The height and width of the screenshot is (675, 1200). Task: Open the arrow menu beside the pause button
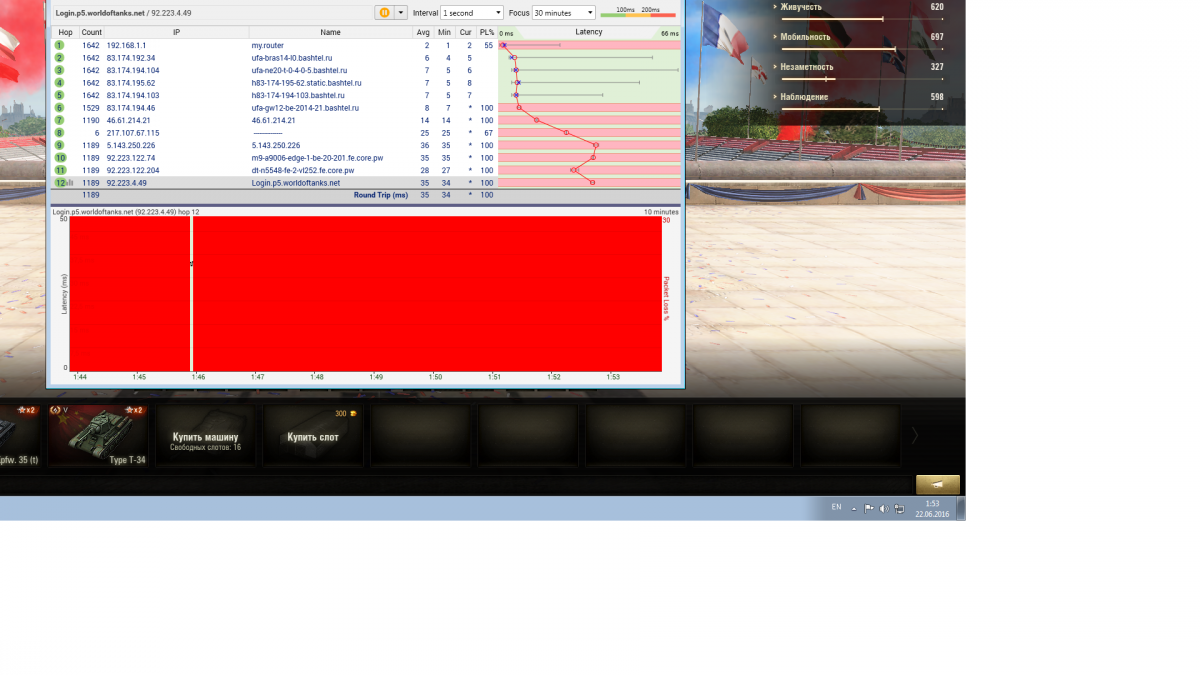click(x=401, y=13)
